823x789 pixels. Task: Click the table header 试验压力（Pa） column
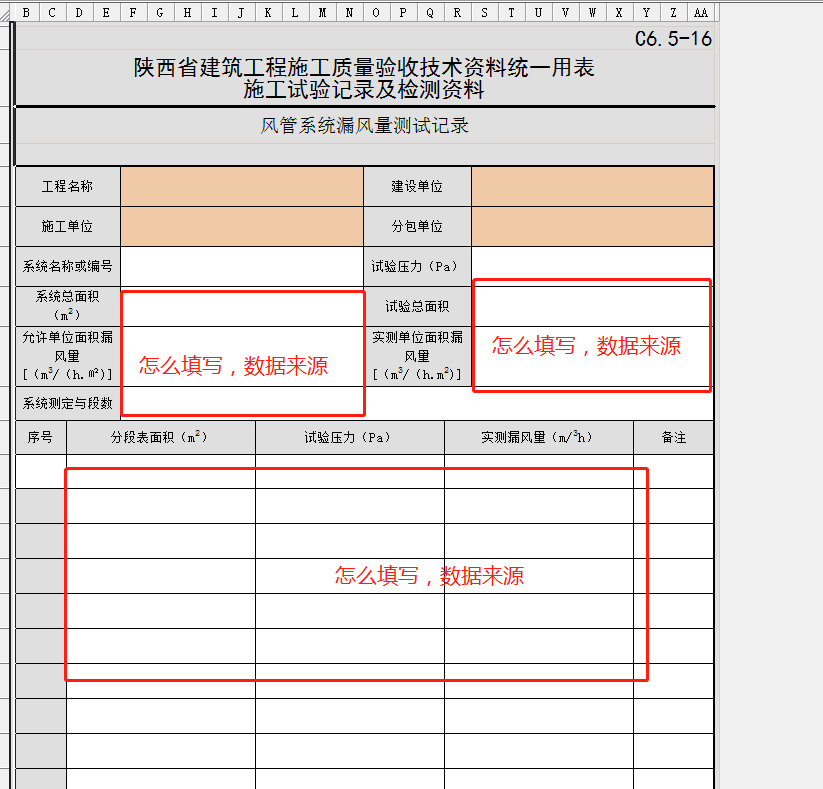coord(350,437)
